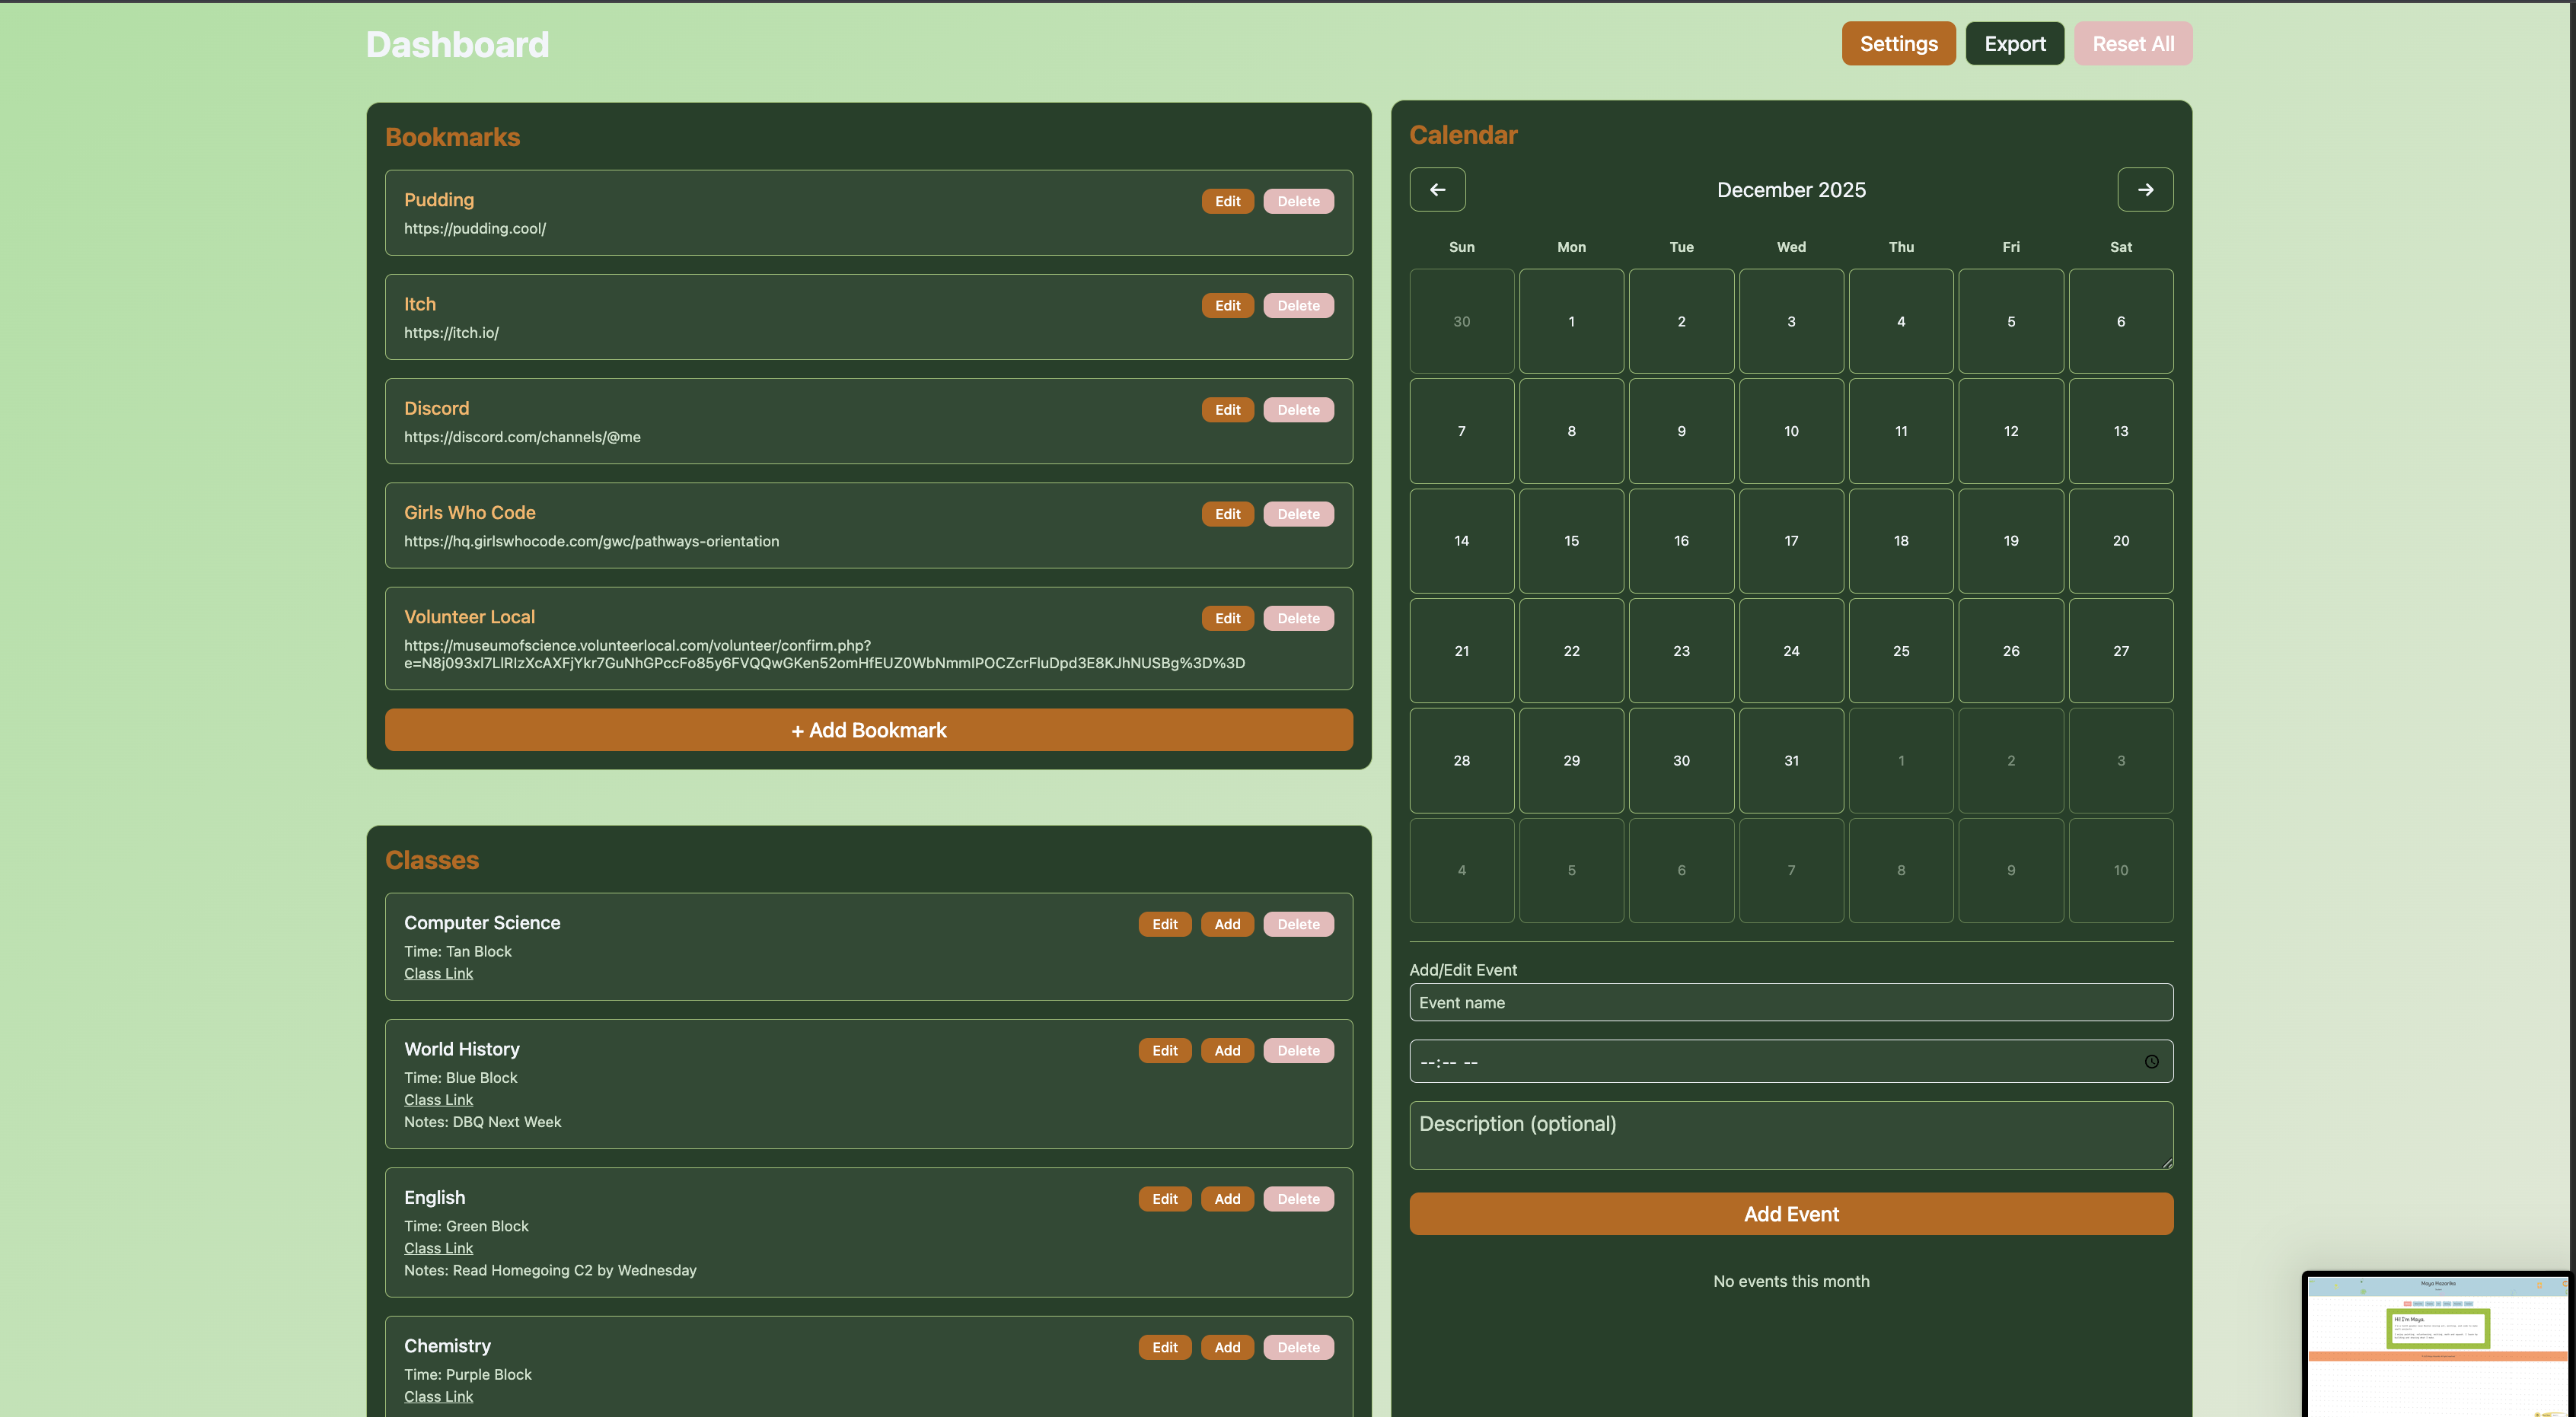Navigate to the previous calendar month

(x=1437, y=189)
